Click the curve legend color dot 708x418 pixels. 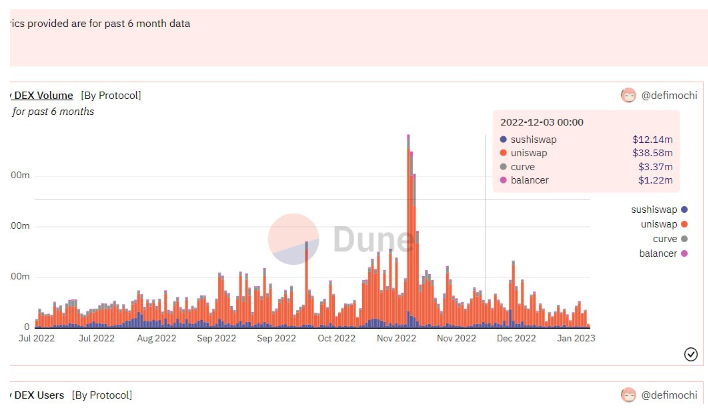684,239
